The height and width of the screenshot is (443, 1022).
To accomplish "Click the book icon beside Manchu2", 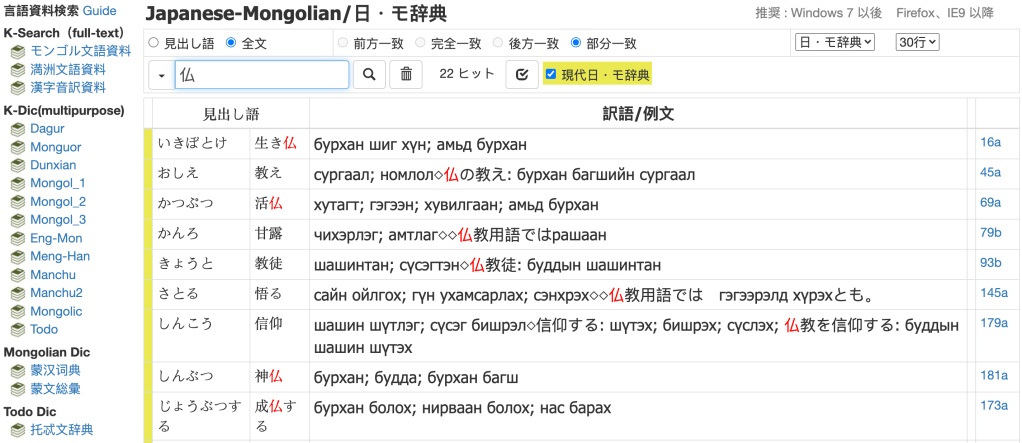I will (17, 293).
